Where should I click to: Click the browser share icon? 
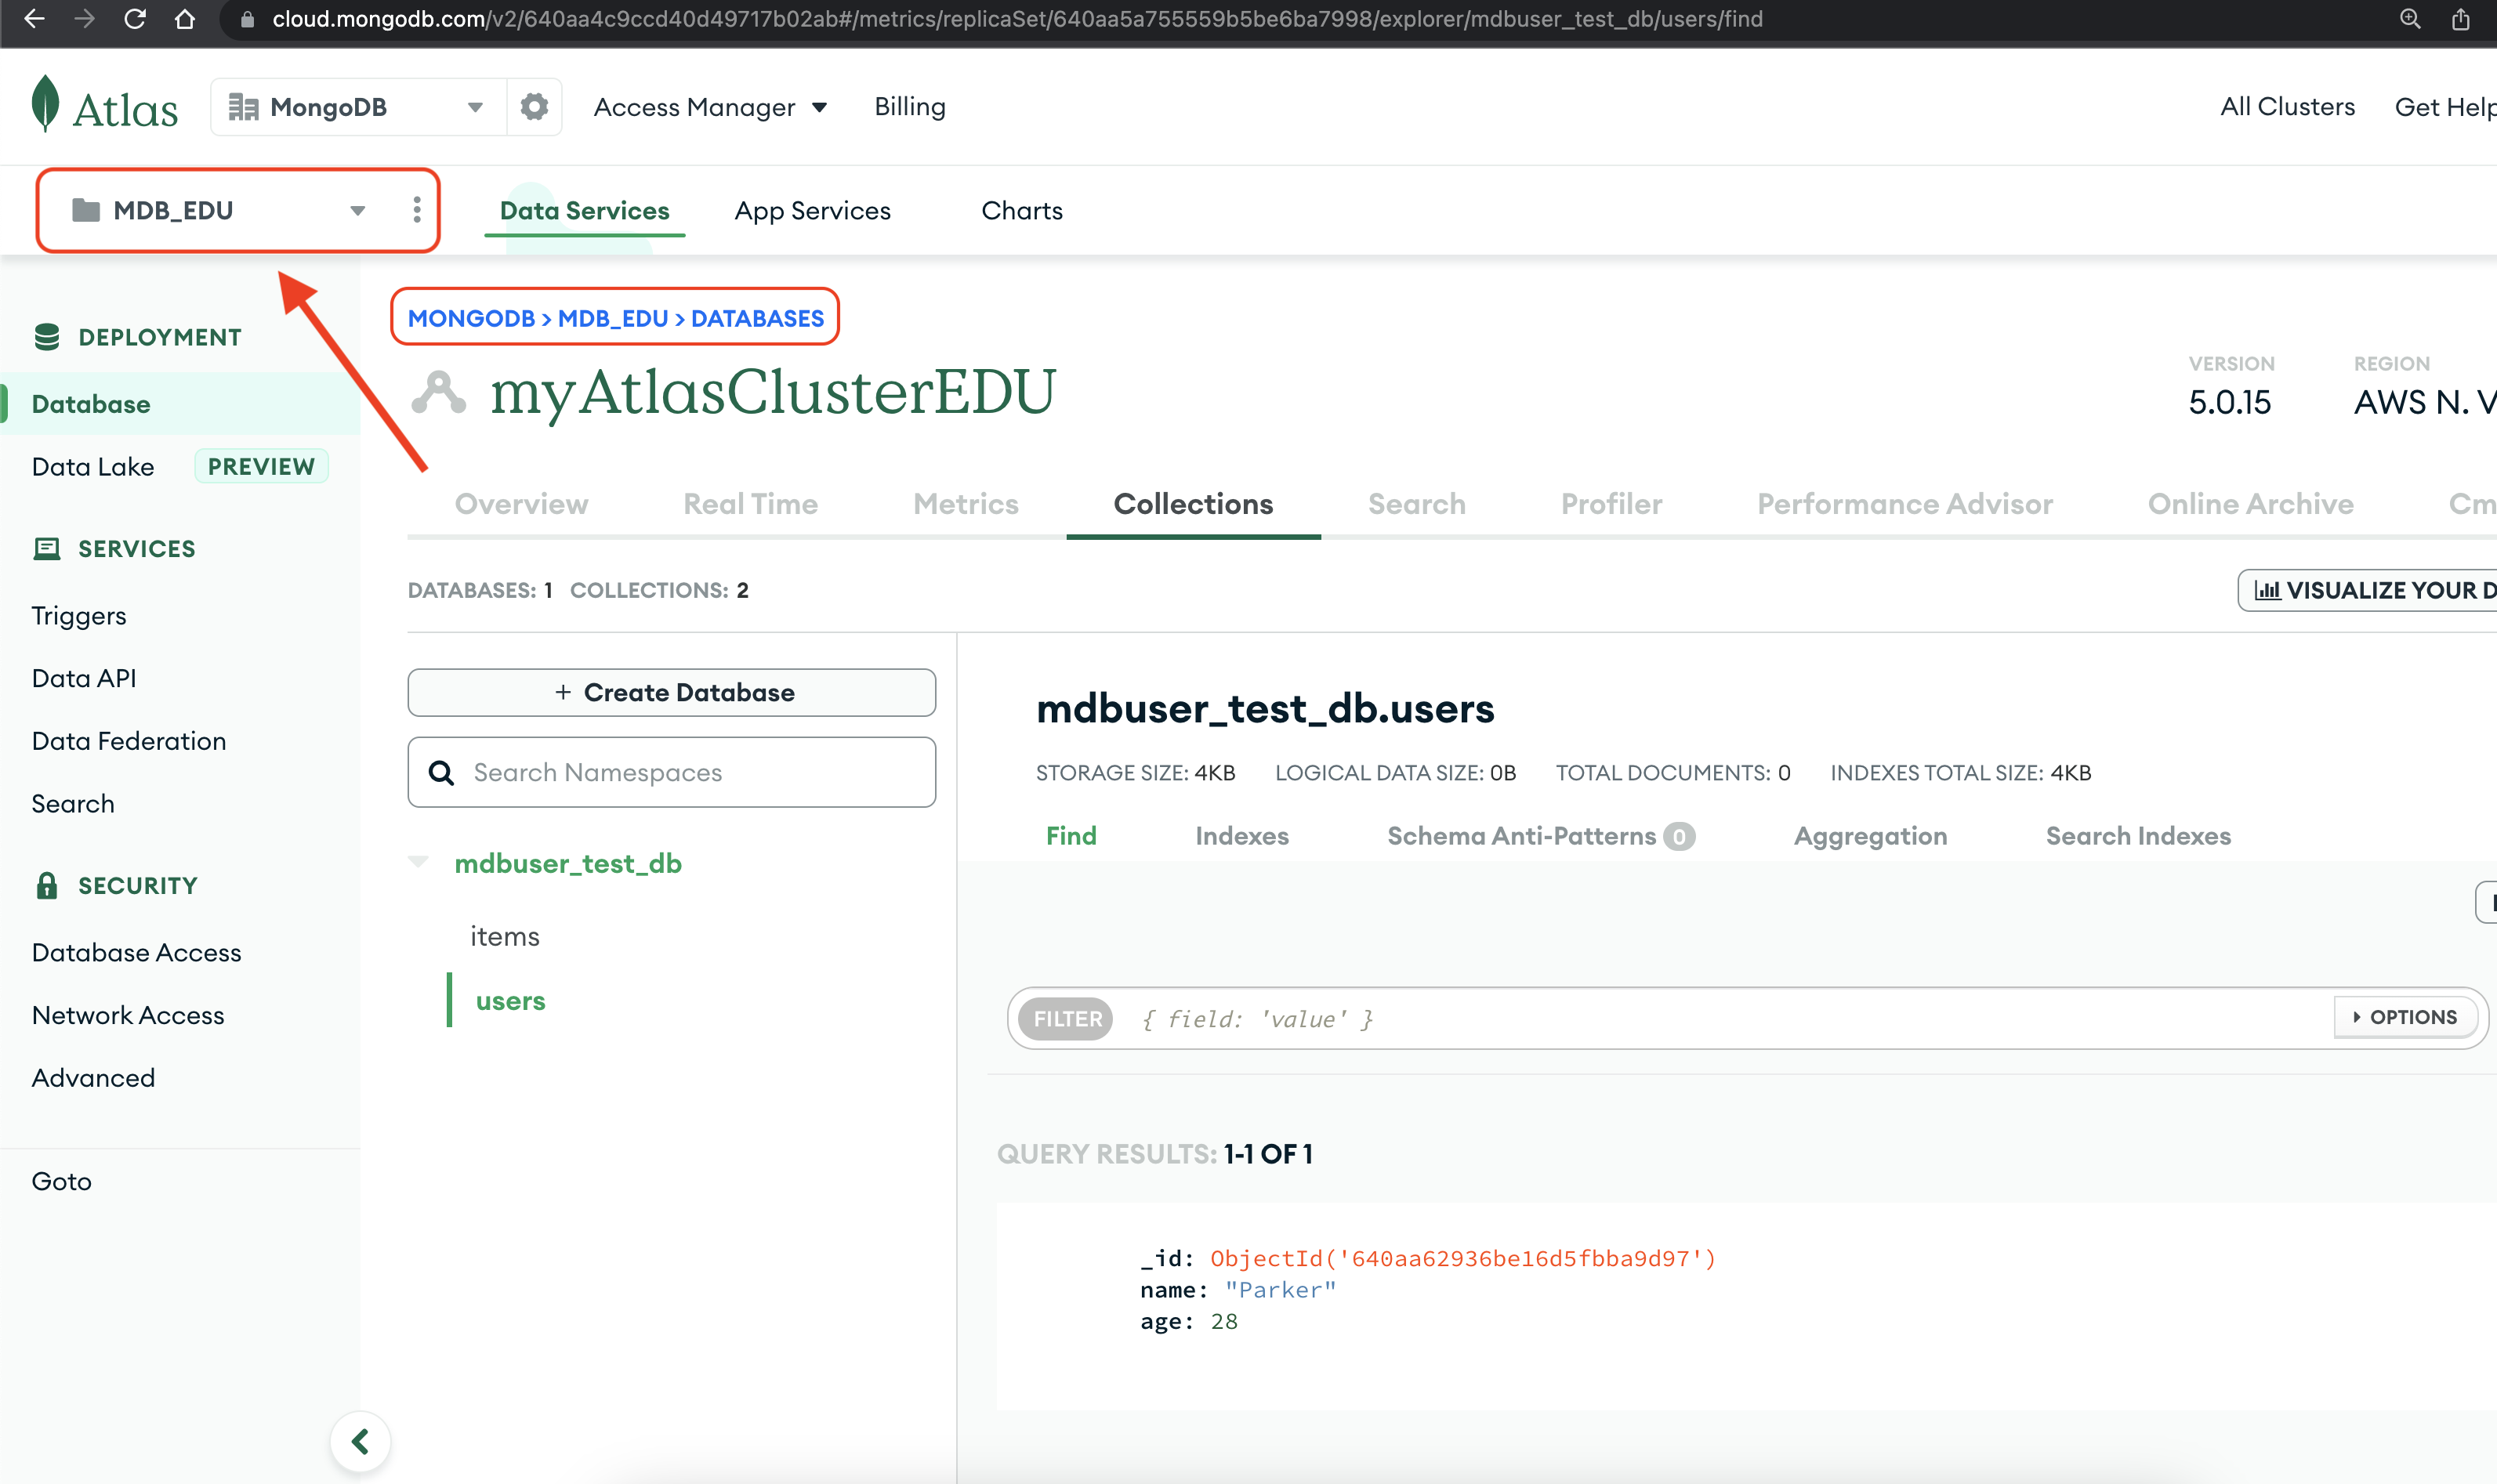(2460, 18)
